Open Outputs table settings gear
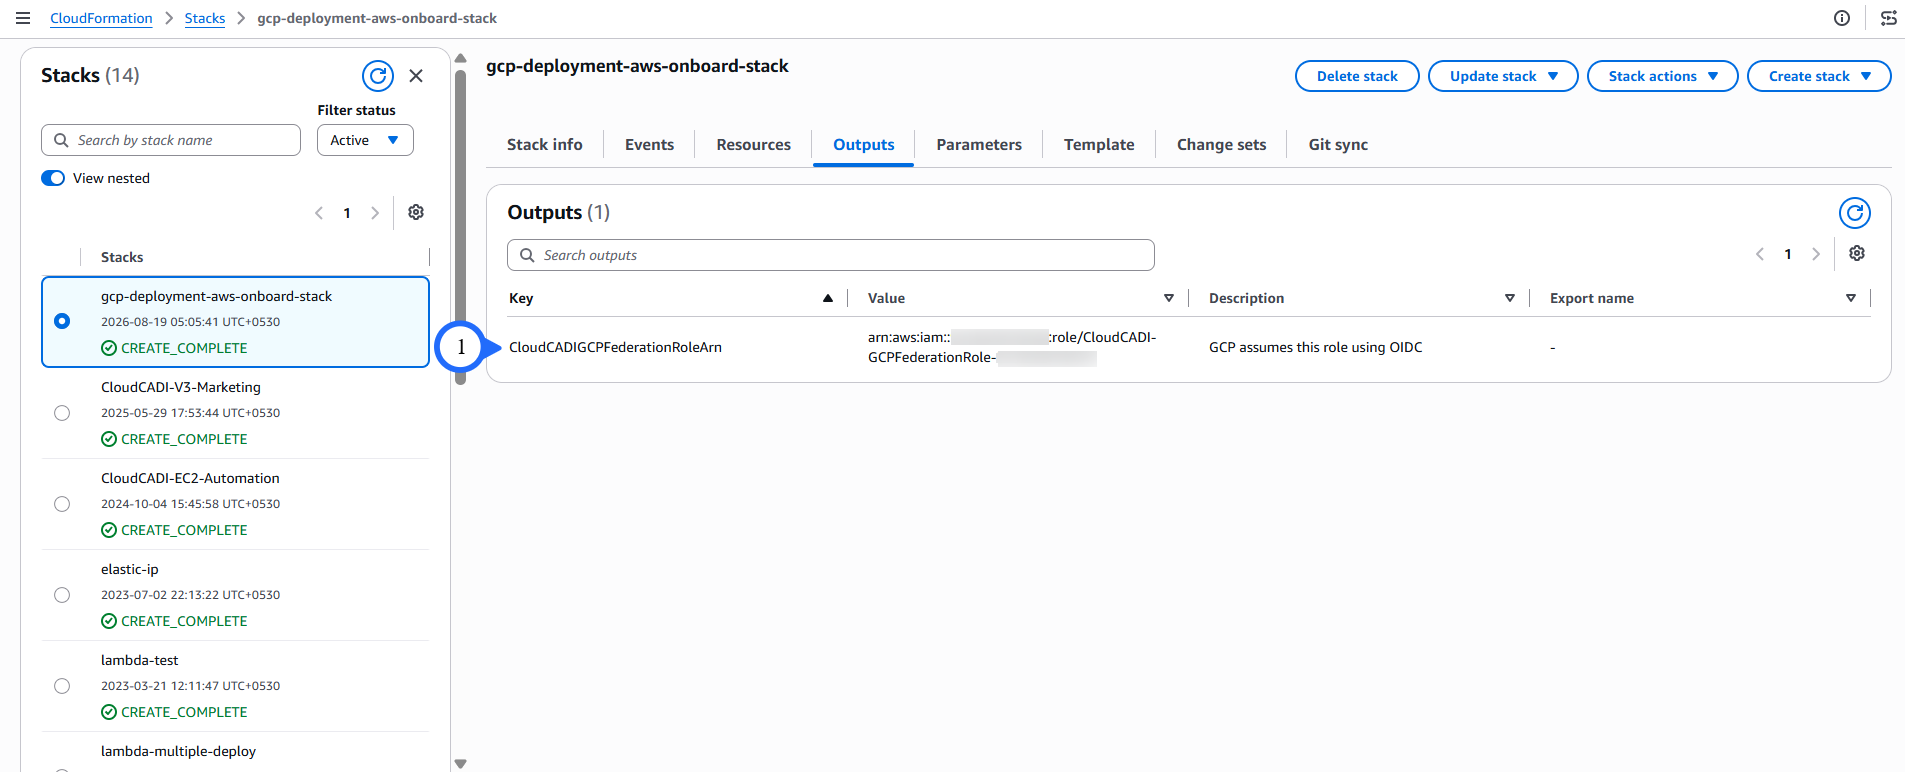 tap(1857, 254)
